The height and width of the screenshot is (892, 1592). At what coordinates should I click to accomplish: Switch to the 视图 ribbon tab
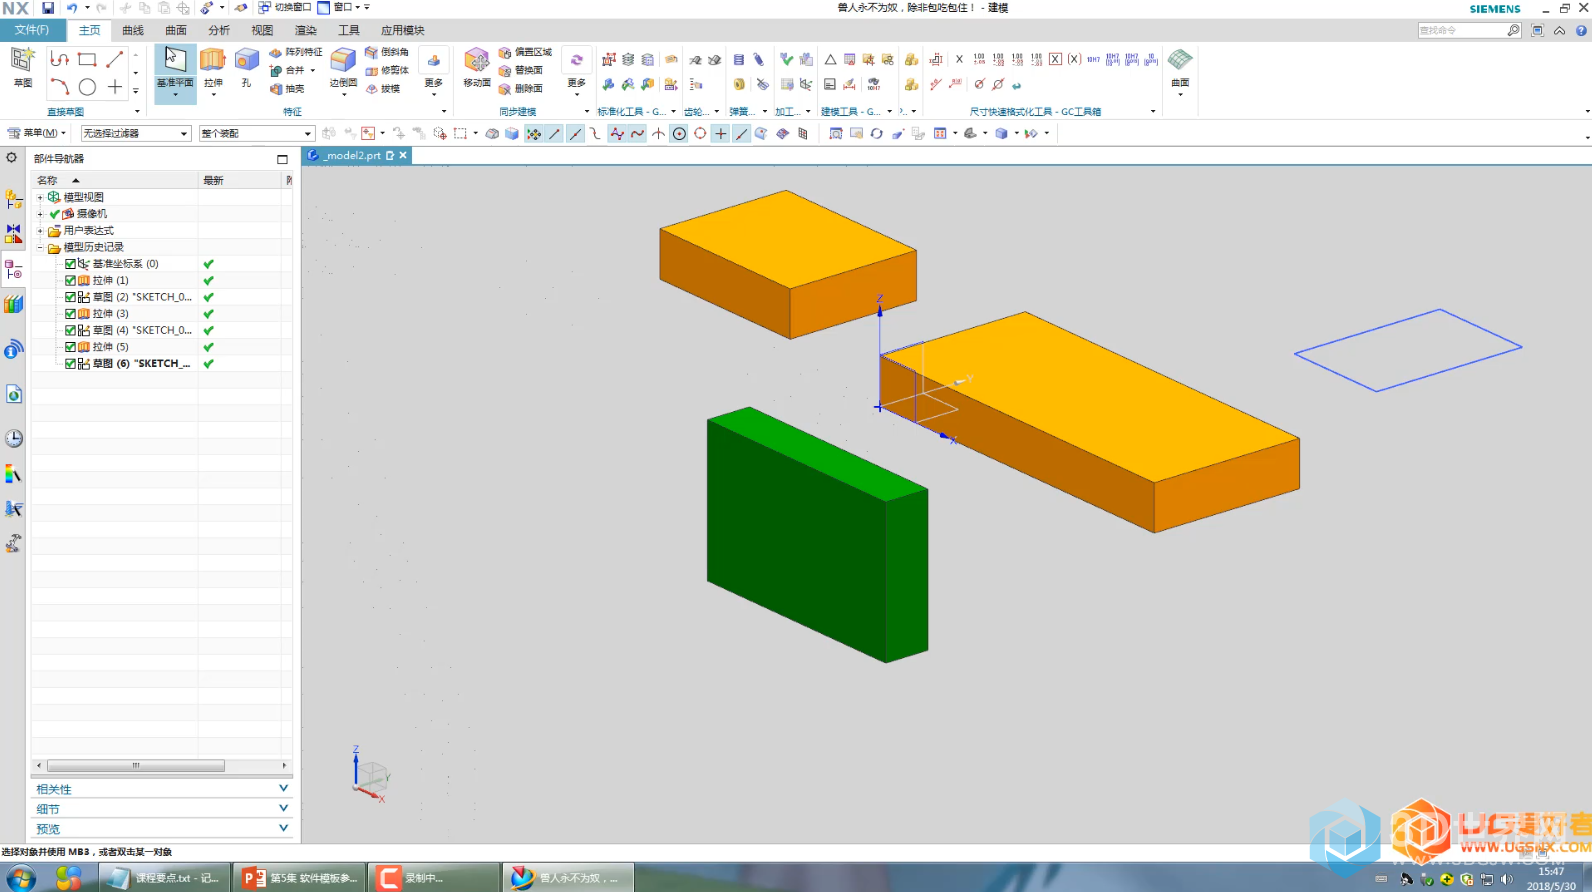(262, 30)
